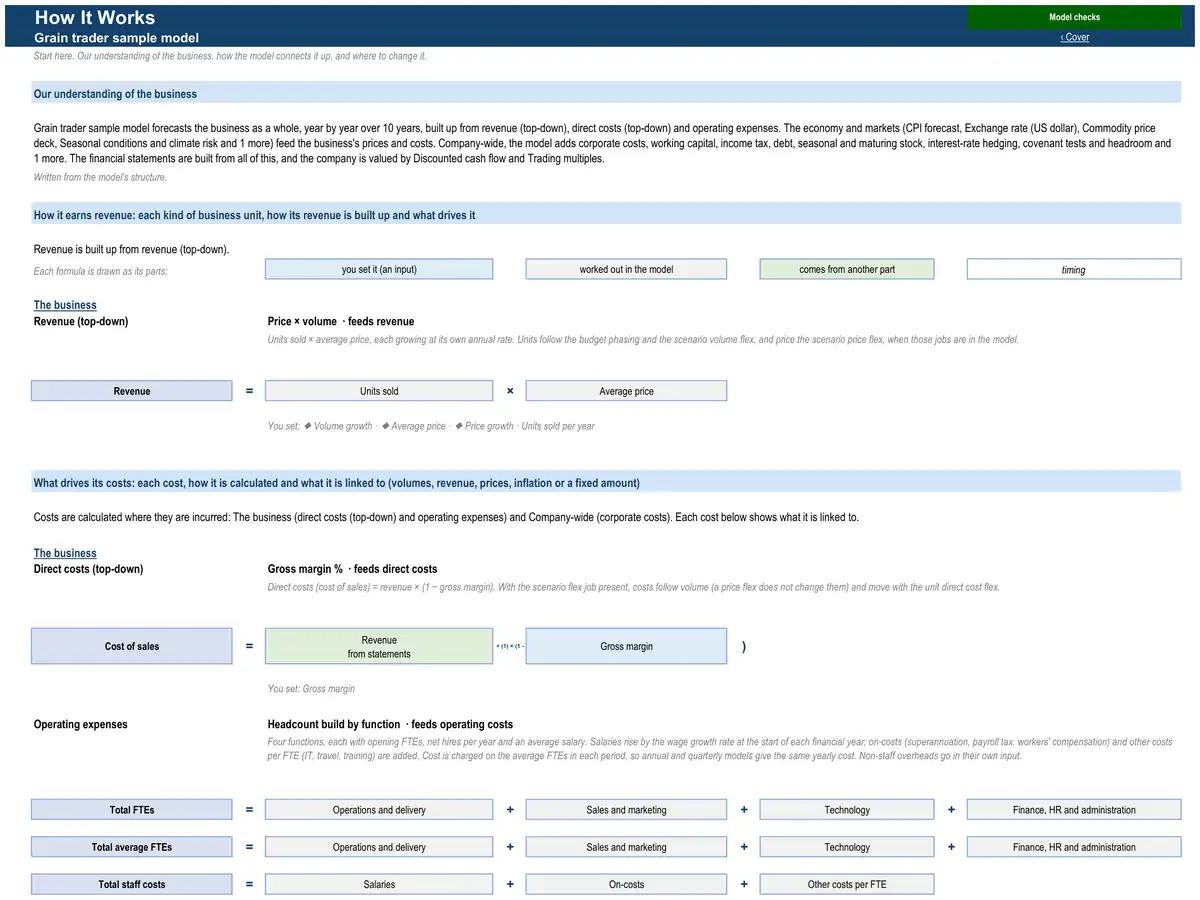Open the ‹ Cover link

[x=1075, y=37]
